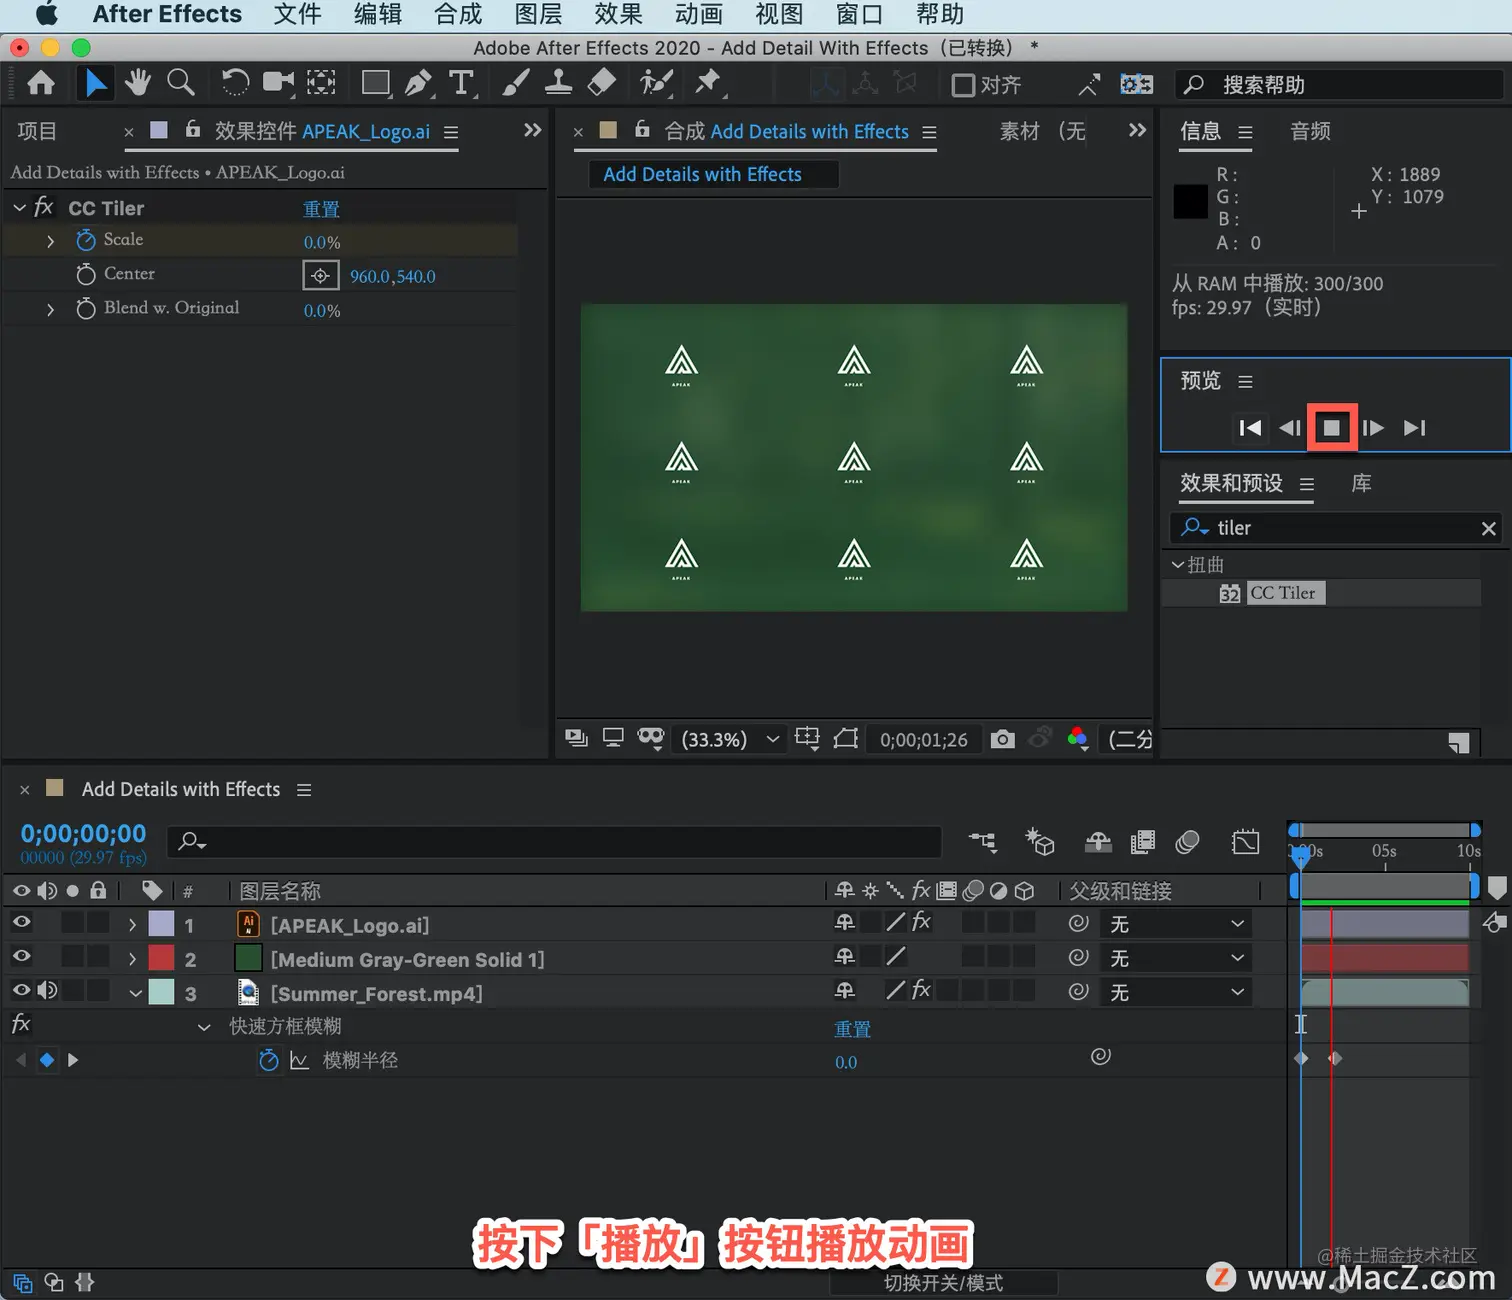Select the Pen tool
Screen dimensions: 1512x1300
point(418,83)
